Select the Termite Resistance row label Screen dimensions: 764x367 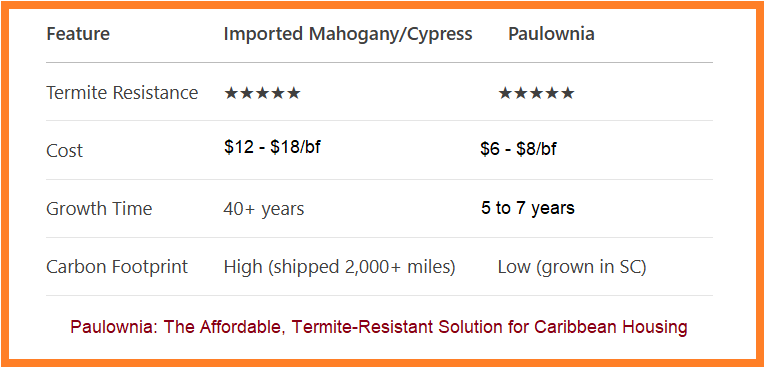122,92
